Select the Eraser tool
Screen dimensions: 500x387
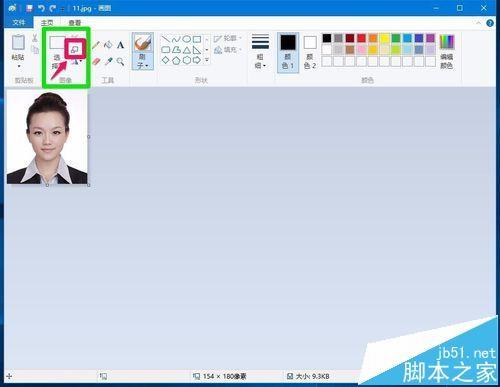click(x=96, y=61)
